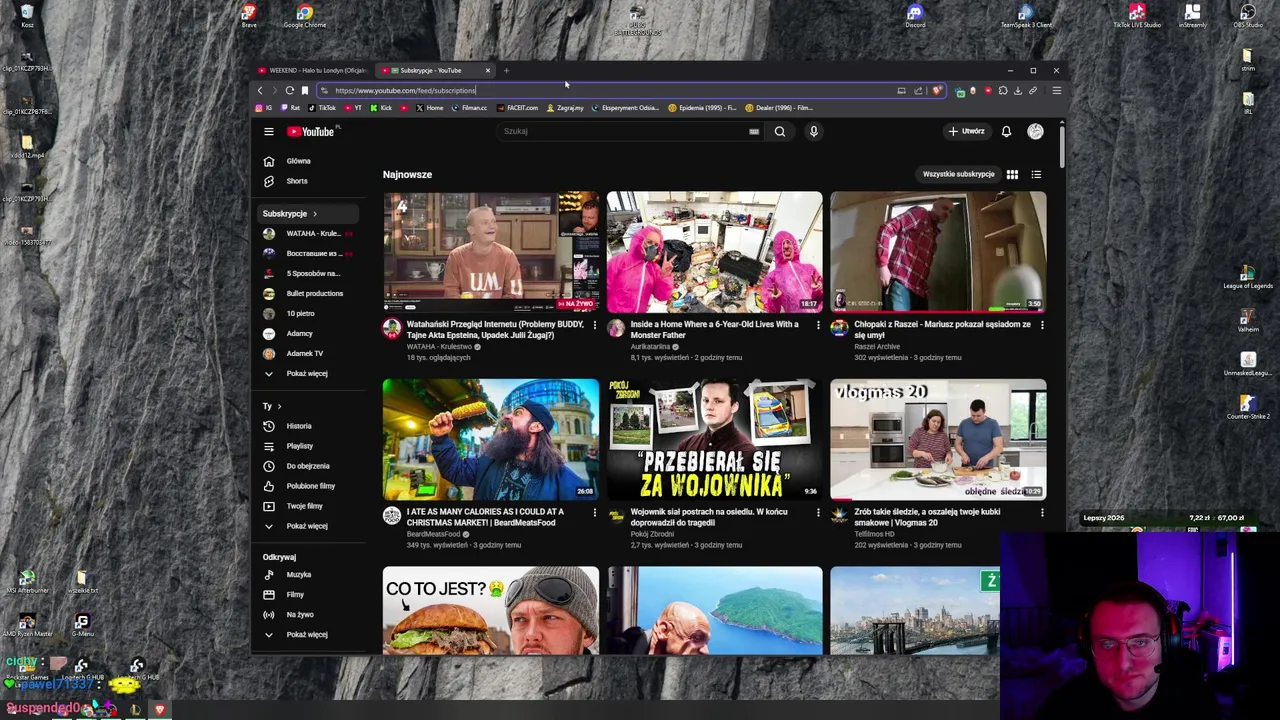Open Shorts in sidebar
1280x720 pixels.
295,181
